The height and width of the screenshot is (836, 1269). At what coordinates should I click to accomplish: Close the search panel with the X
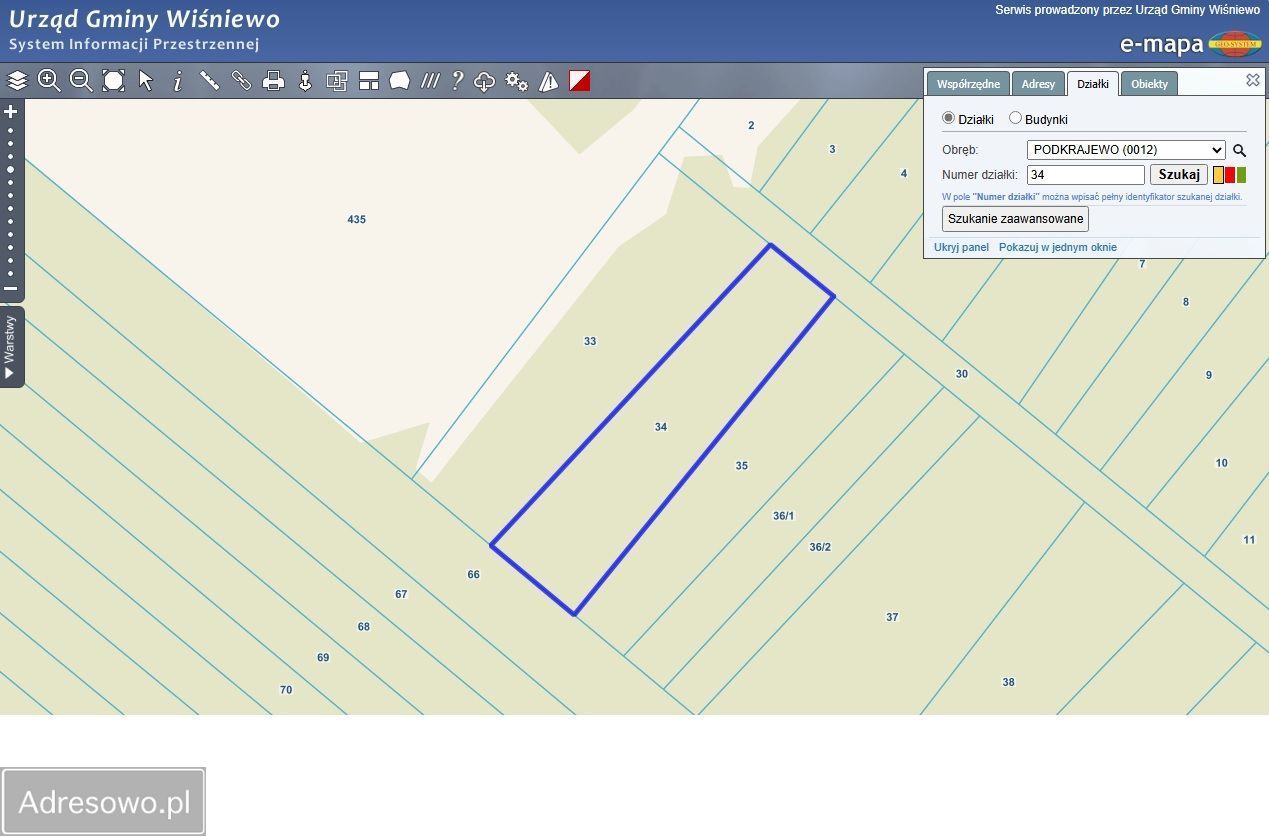1252,80
